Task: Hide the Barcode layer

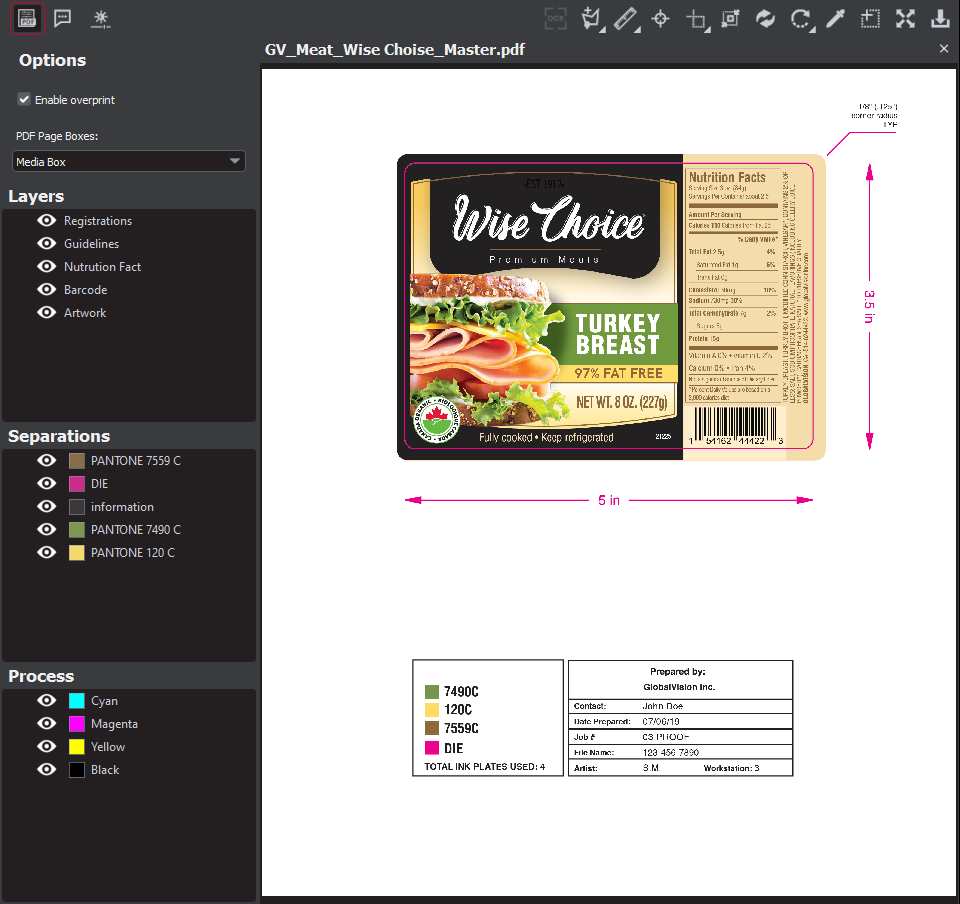Action: point(46,290)
